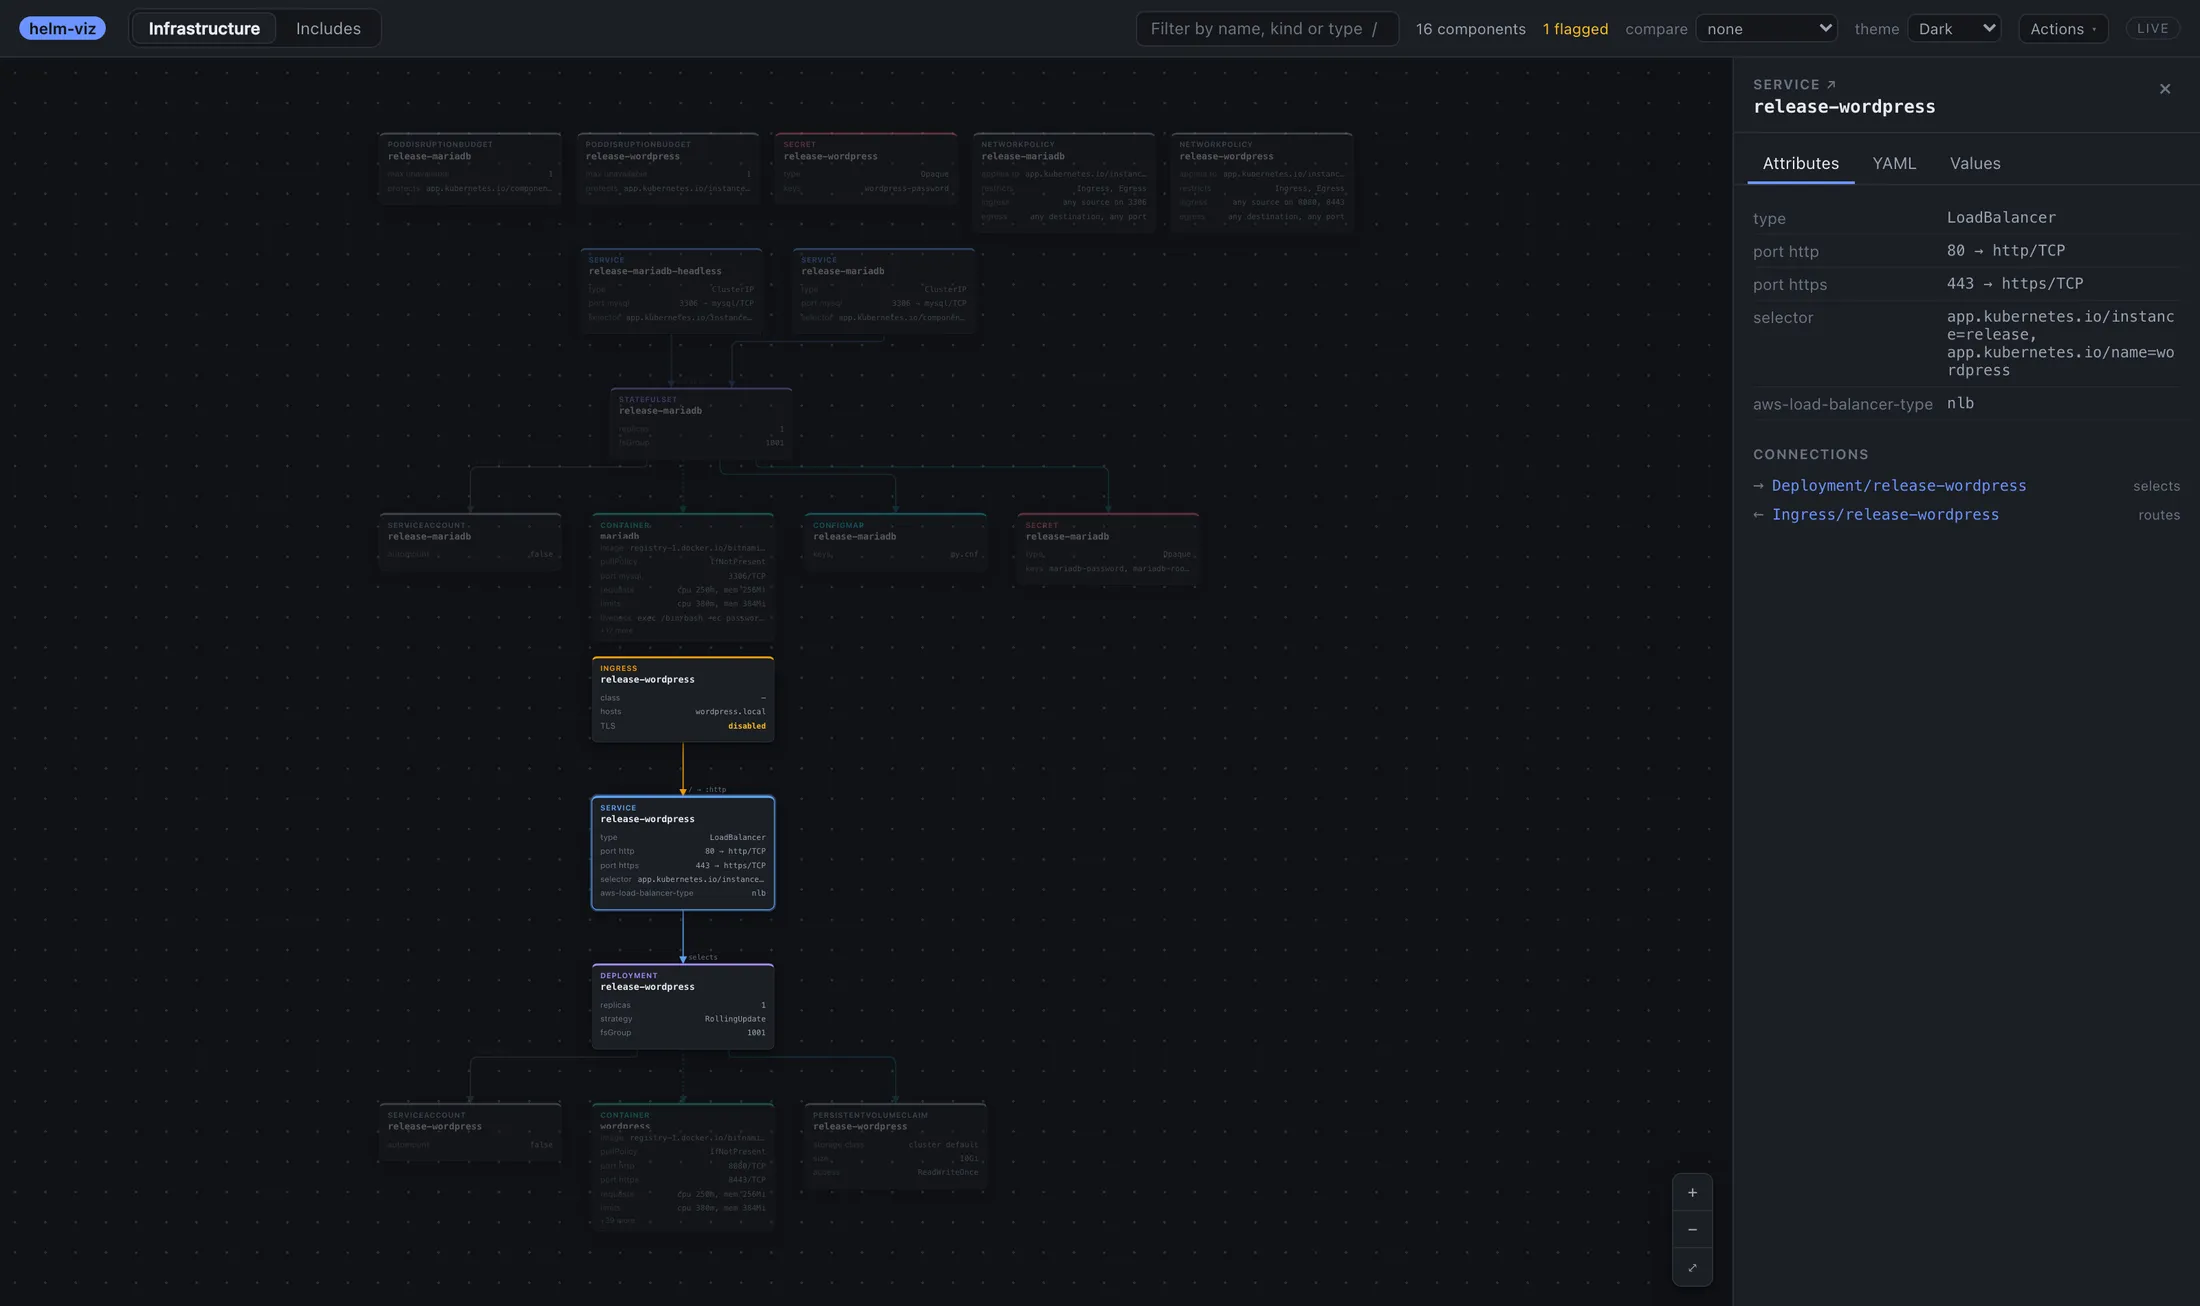The image size is (2200, 1306).
Task: Toggle the LIVE indicator
Action: [2152, 28]
